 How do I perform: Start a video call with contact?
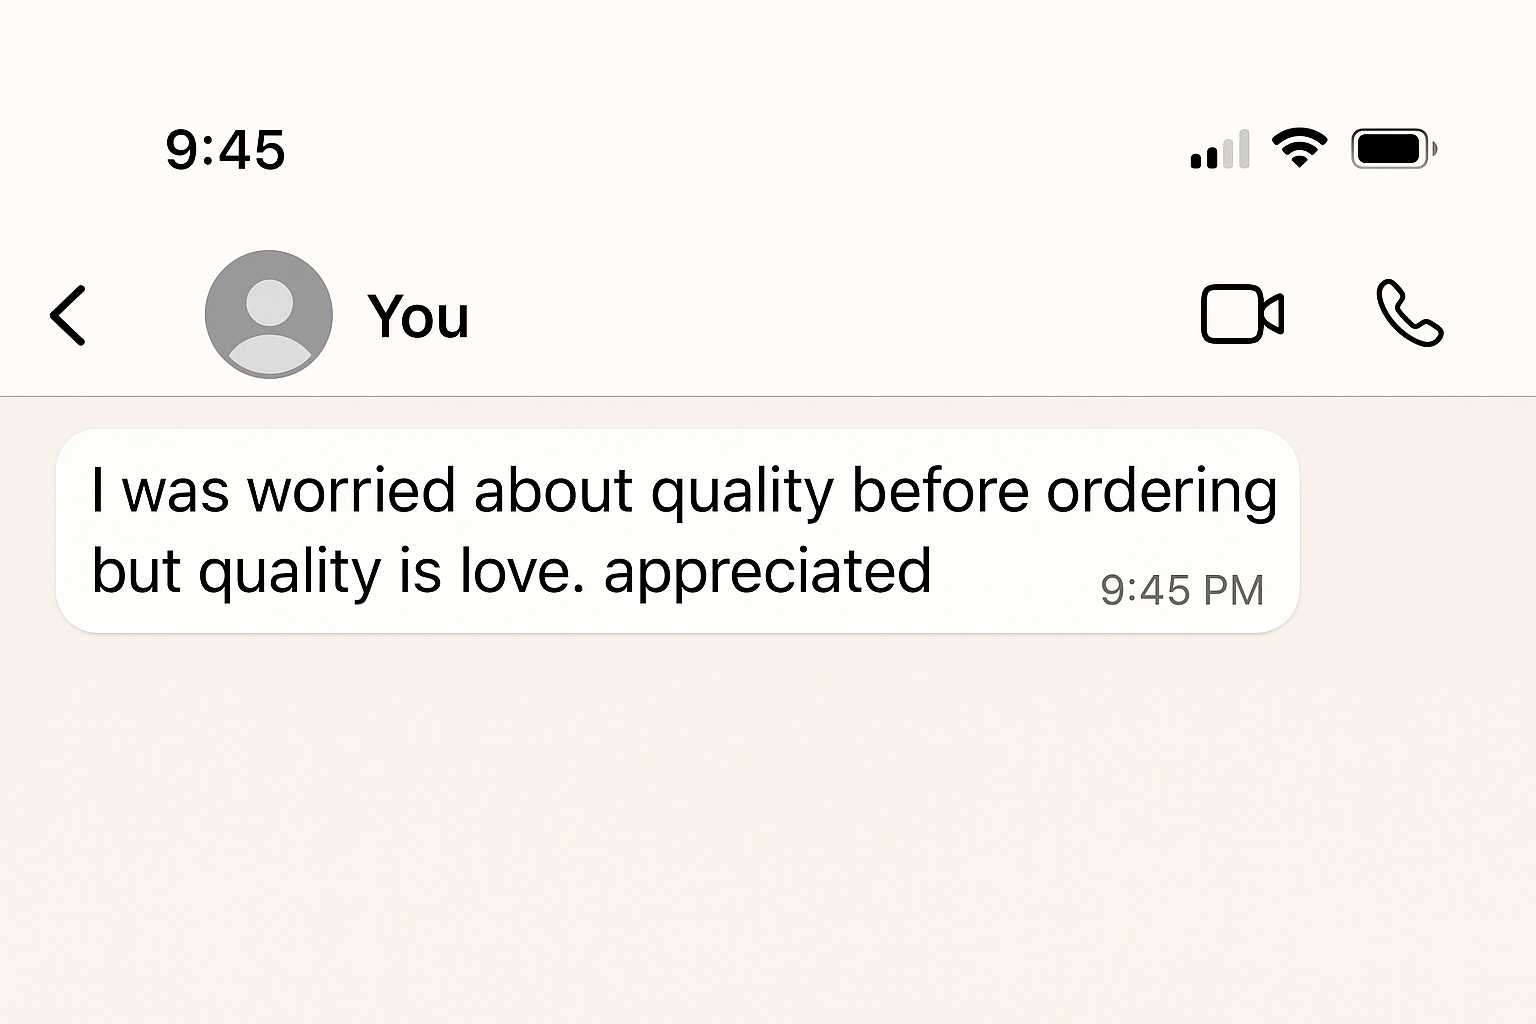point(1241,315)
